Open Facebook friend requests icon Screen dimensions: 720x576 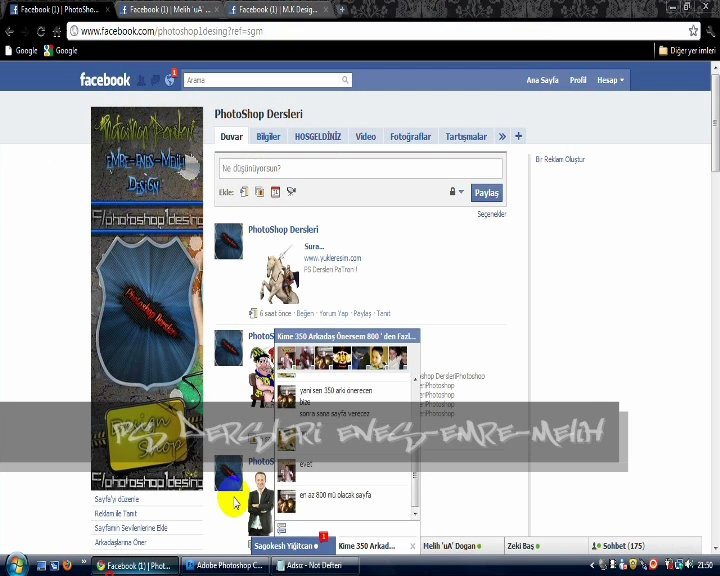(141, 80)
